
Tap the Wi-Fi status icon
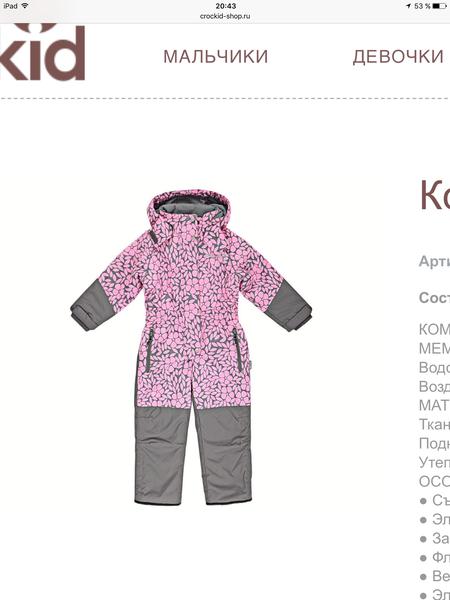pyautogui.click(x=25, y=6)
